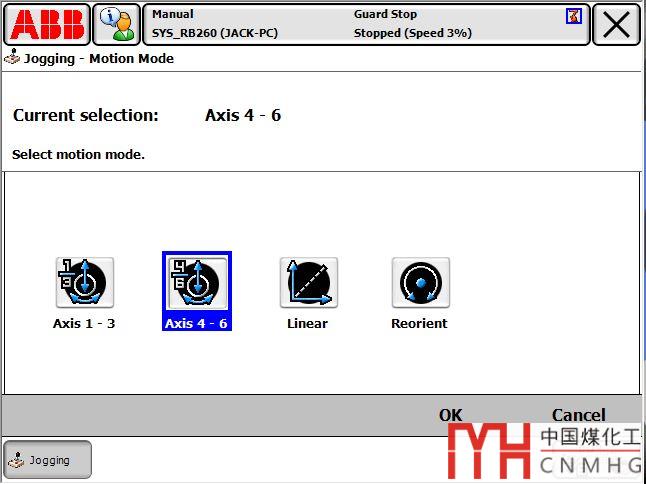The height and width of the screenshot is (484, 646).
Task: Select the Axis 1 - 3 motion mode icon
Action: pyautogui.click(x=84, y=283)
